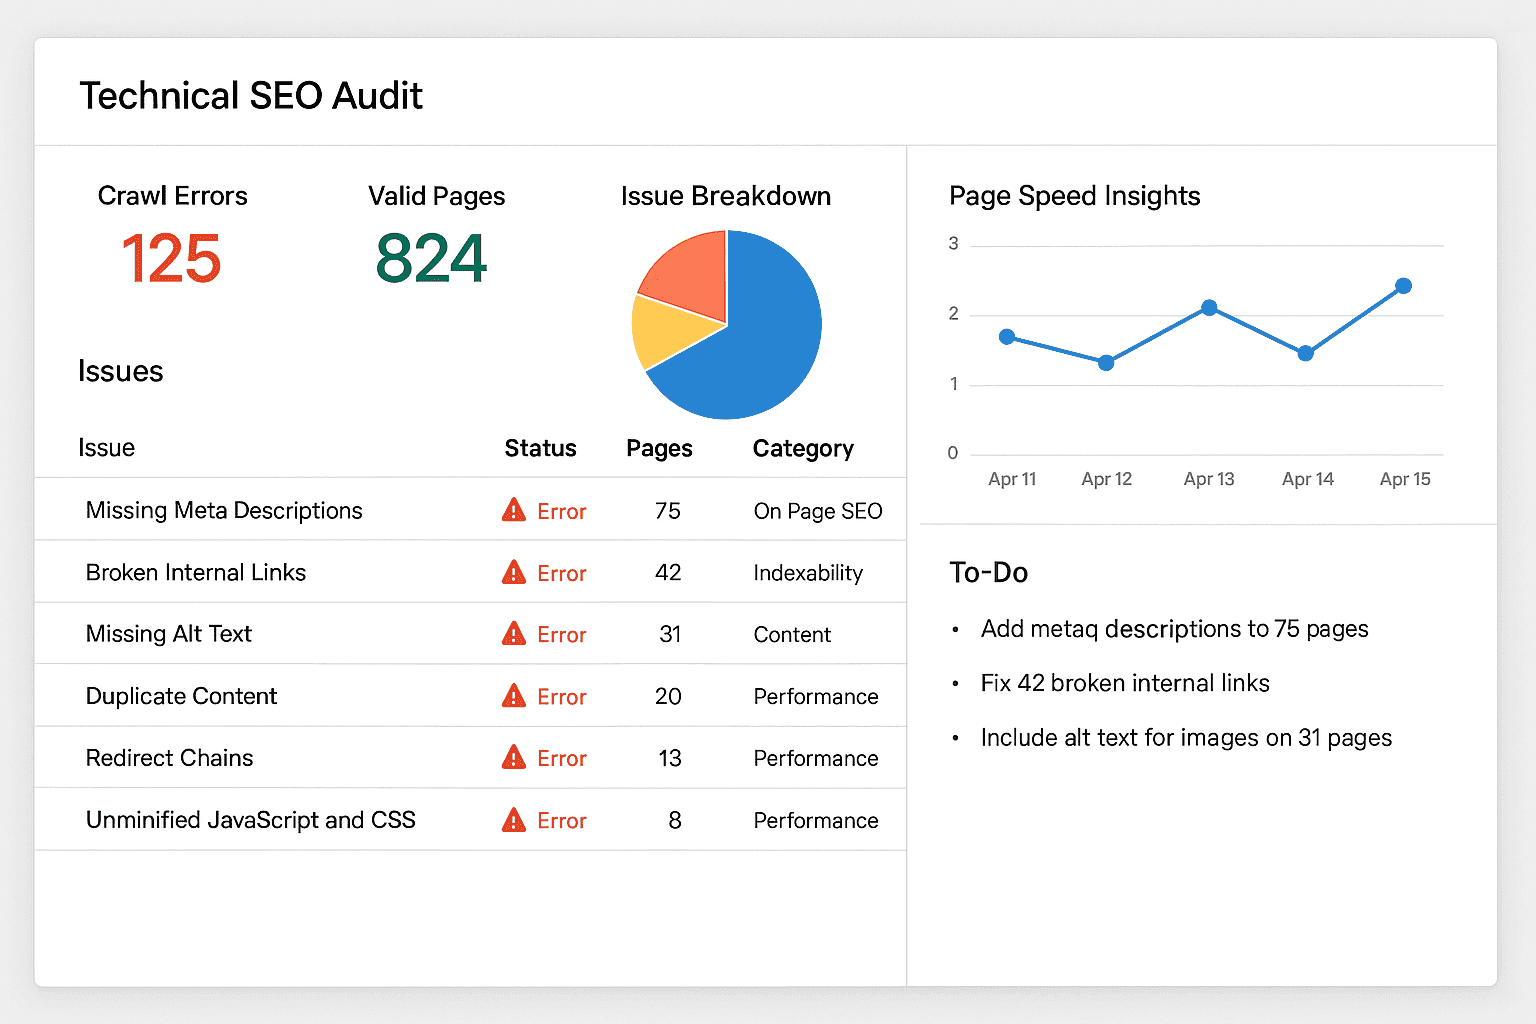Image resolution: width=1536 pixels, height=1024 pixels.
Task: Click the valid pages count 824
Action: [x=430, y=258]
